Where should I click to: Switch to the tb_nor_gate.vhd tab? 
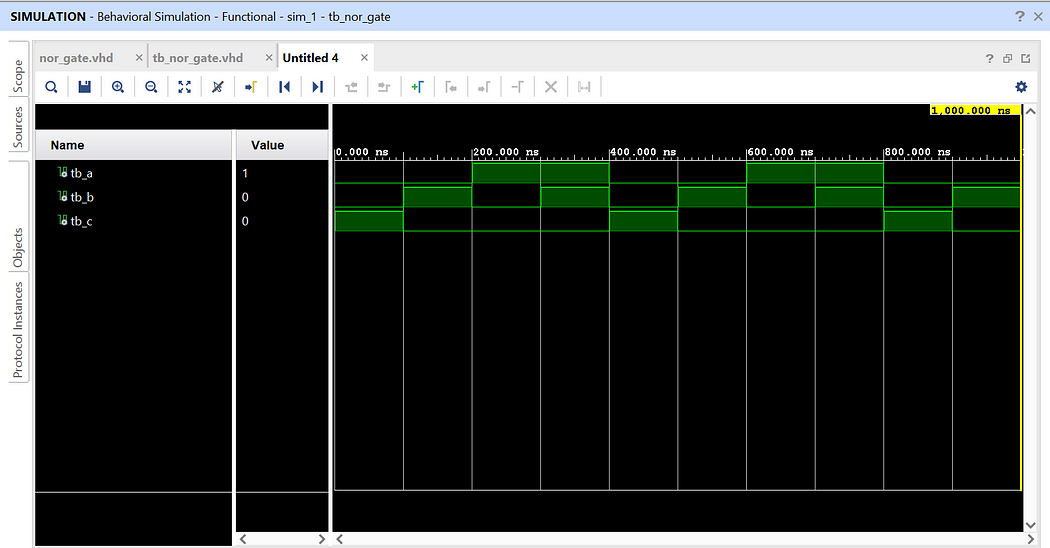click(x=198, y=58)
